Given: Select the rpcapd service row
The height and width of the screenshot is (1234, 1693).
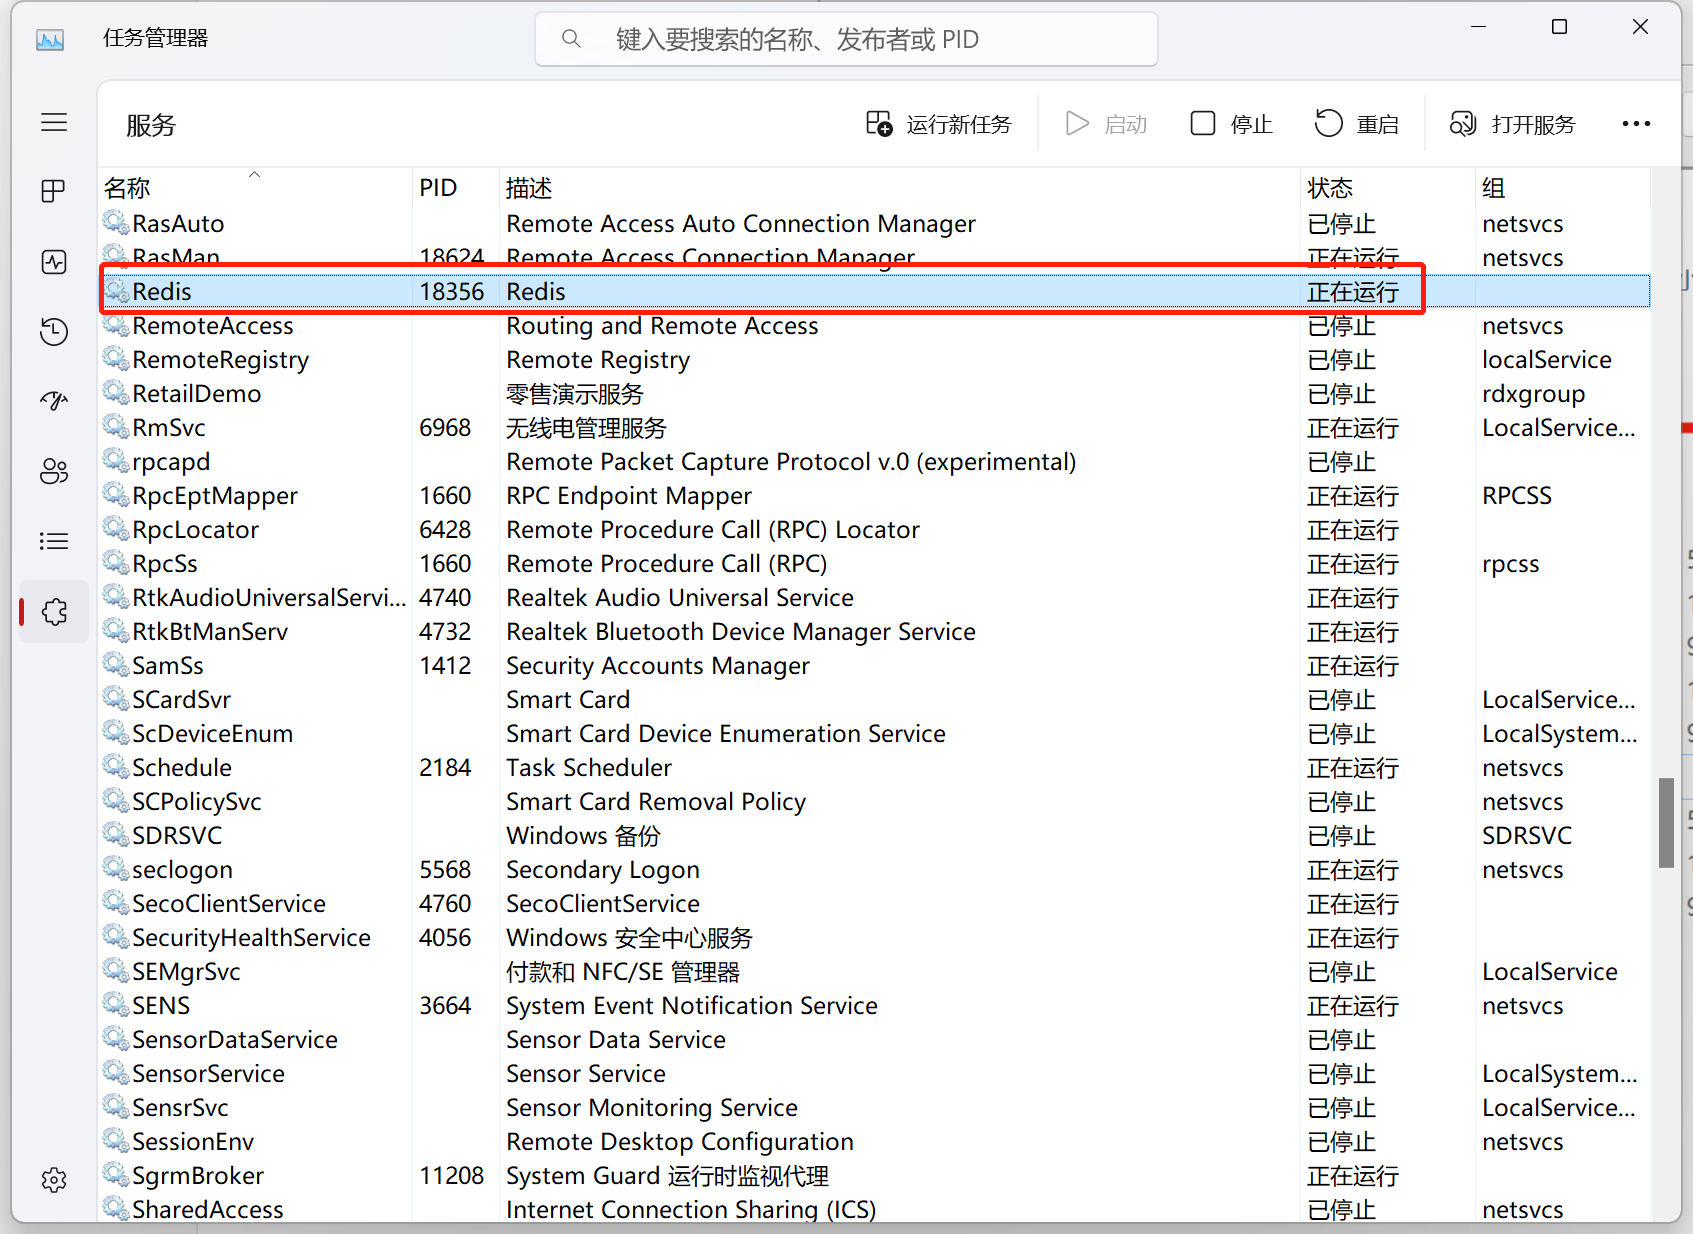Looking at the screenshot, I should coord(875,461).
